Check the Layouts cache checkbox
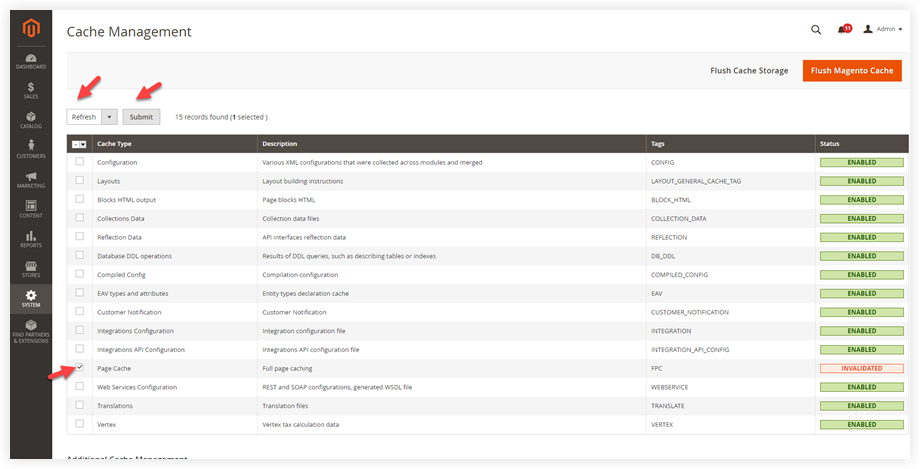Screen dimensions: 920x469 coord(80,180)
